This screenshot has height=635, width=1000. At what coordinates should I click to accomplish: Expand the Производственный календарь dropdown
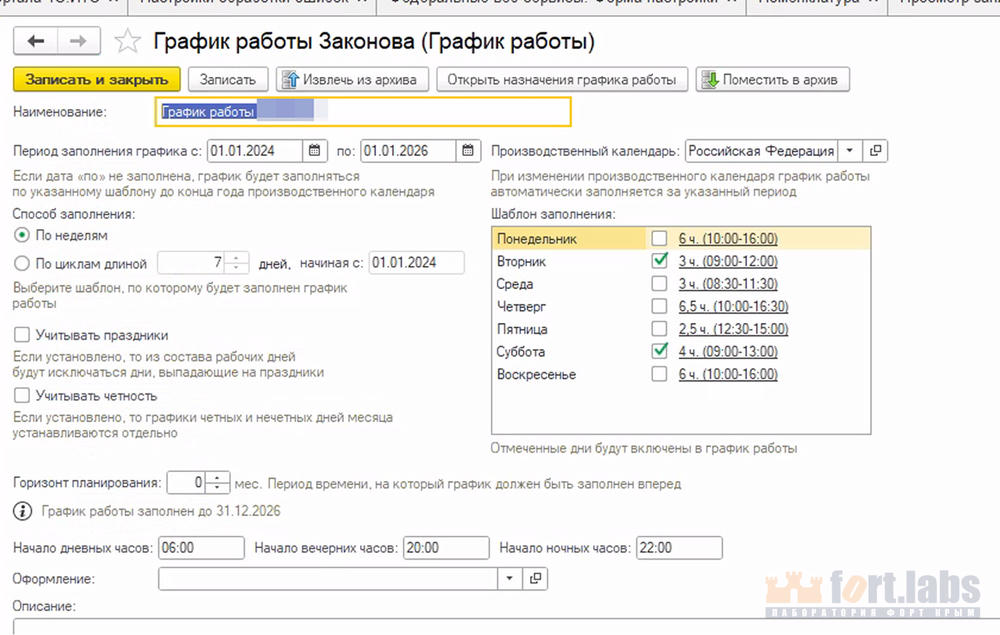pyautogui.click(x=849, y=151)
